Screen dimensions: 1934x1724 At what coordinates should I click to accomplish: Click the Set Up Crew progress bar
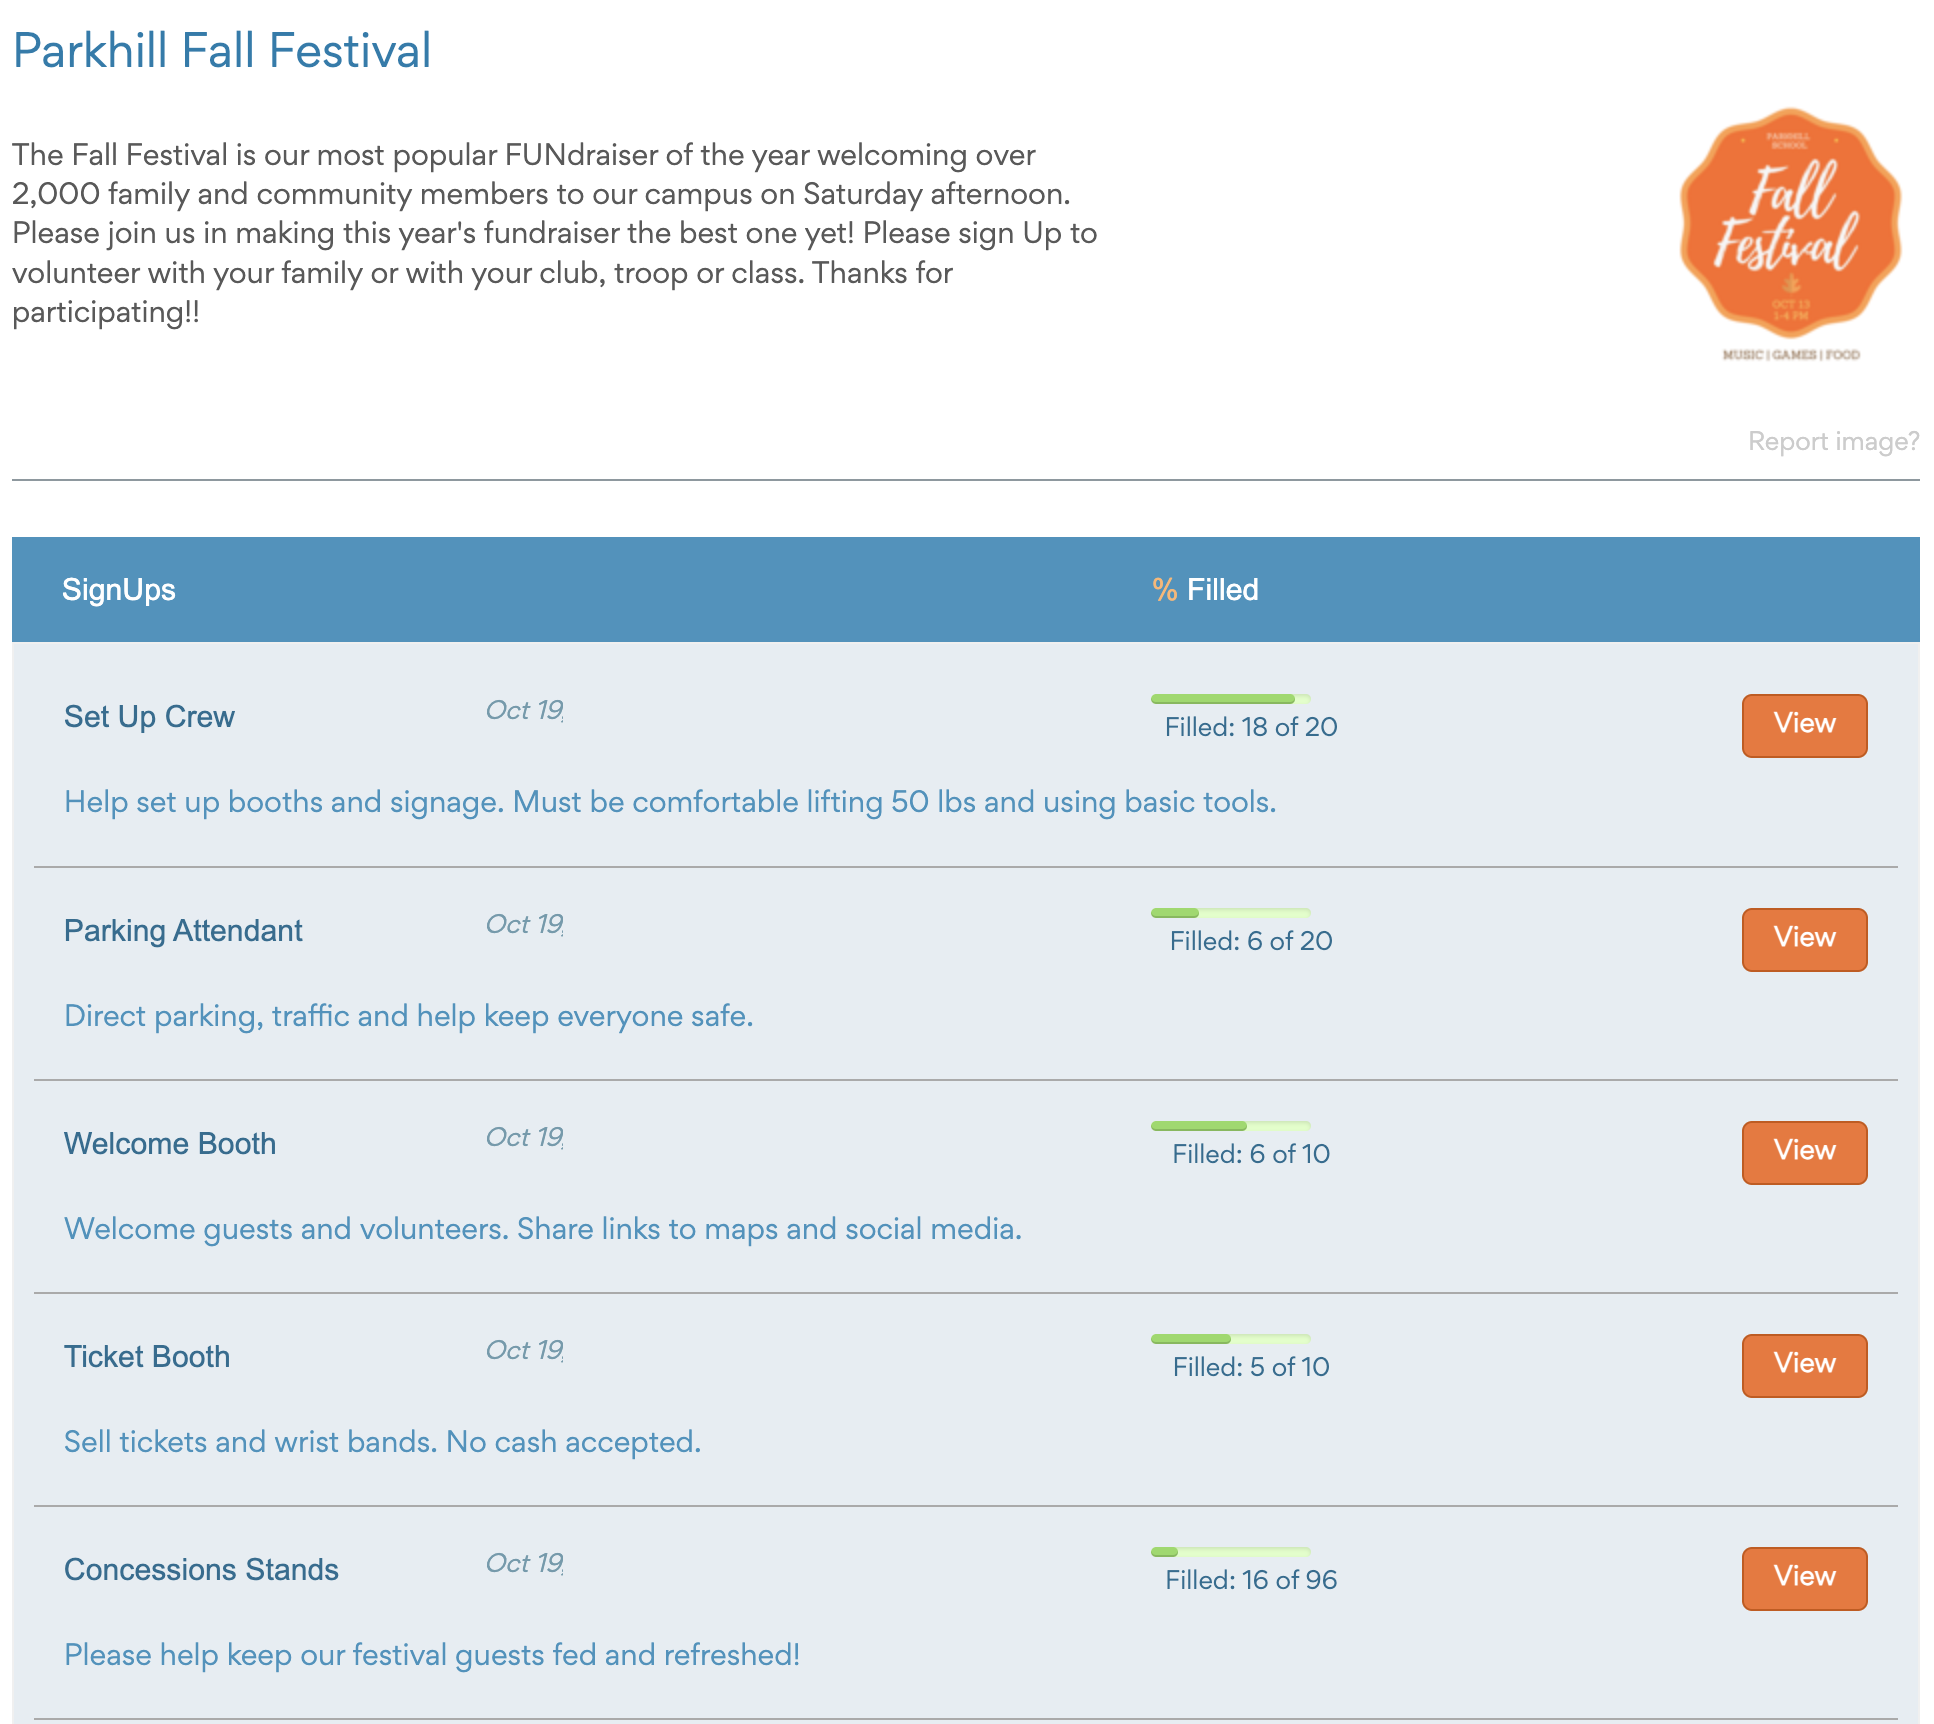pyautogui.click(x=1231, y=698)
